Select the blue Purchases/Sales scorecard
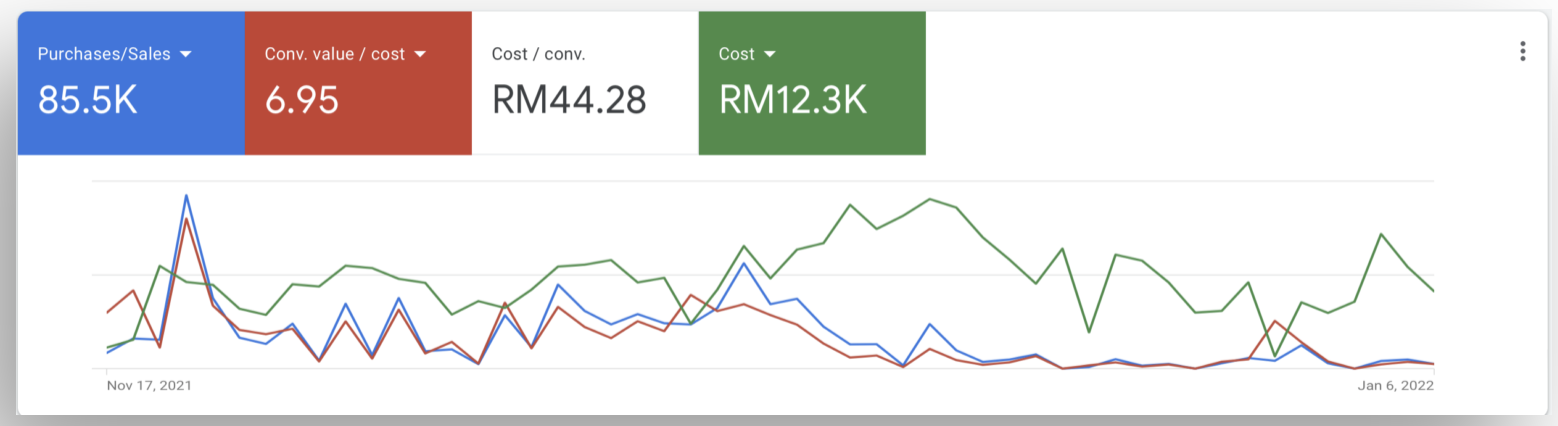 coord(131,83)
